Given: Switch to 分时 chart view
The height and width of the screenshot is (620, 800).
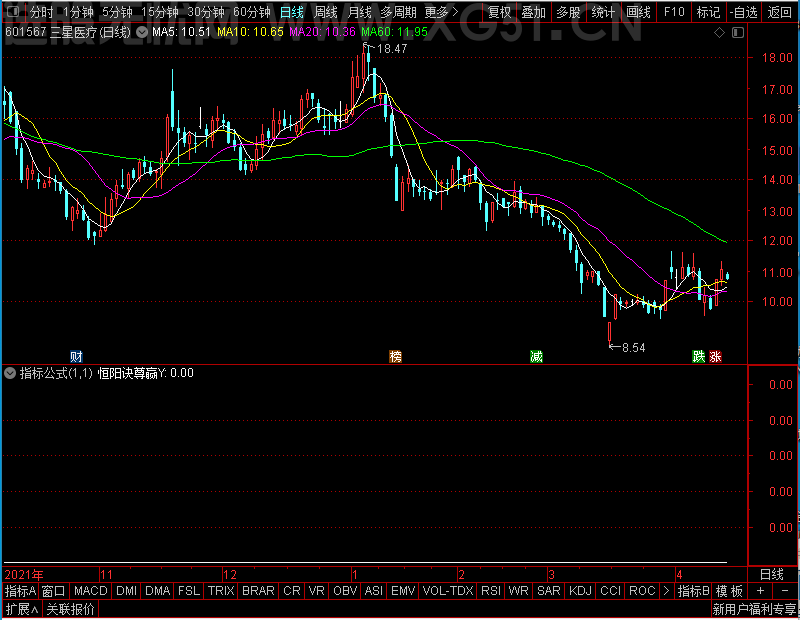Looking at the screenshot, I should (x=41, y=12).
